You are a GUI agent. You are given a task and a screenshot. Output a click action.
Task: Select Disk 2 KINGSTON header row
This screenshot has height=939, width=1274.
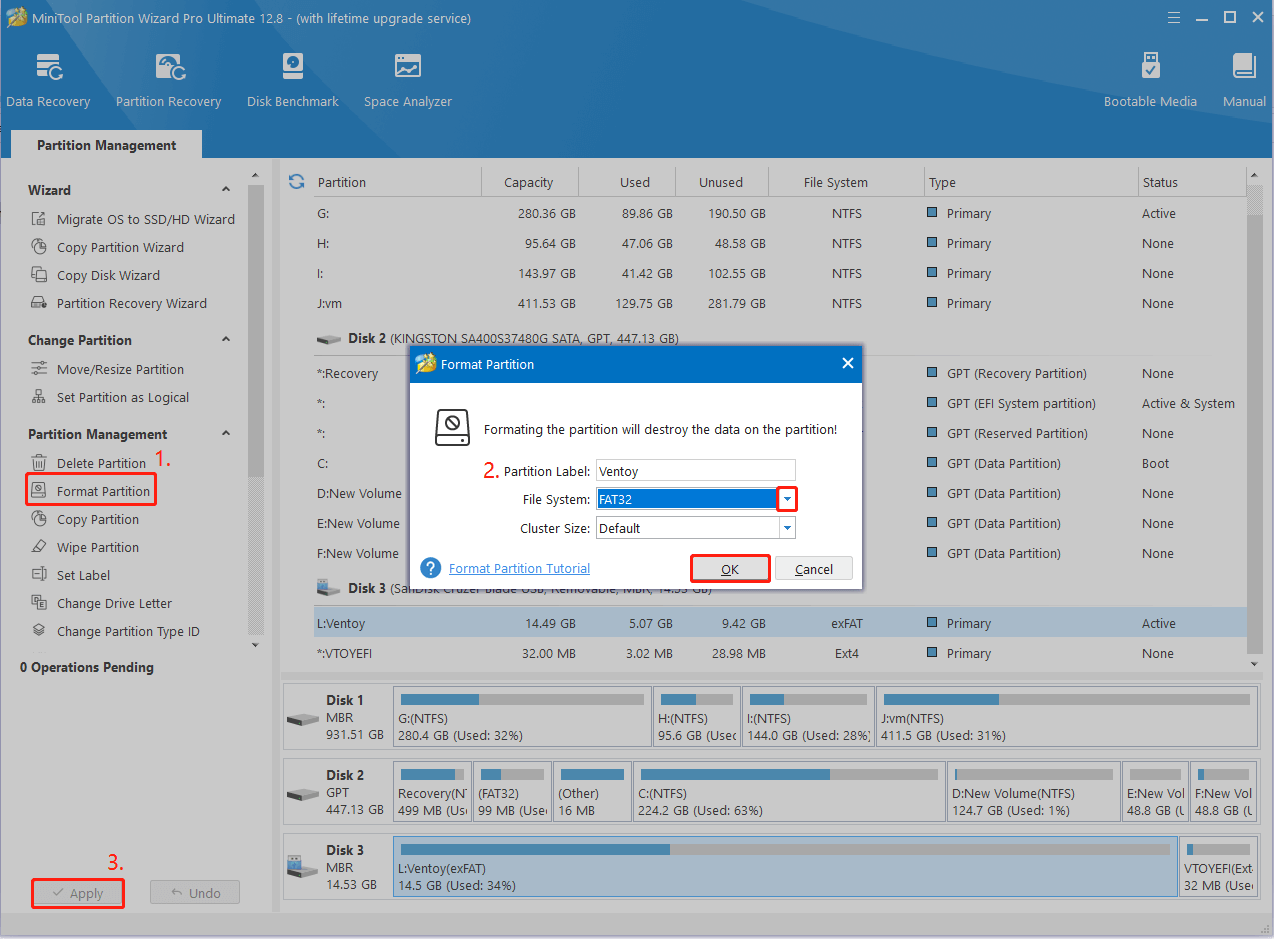pos(780,338)
